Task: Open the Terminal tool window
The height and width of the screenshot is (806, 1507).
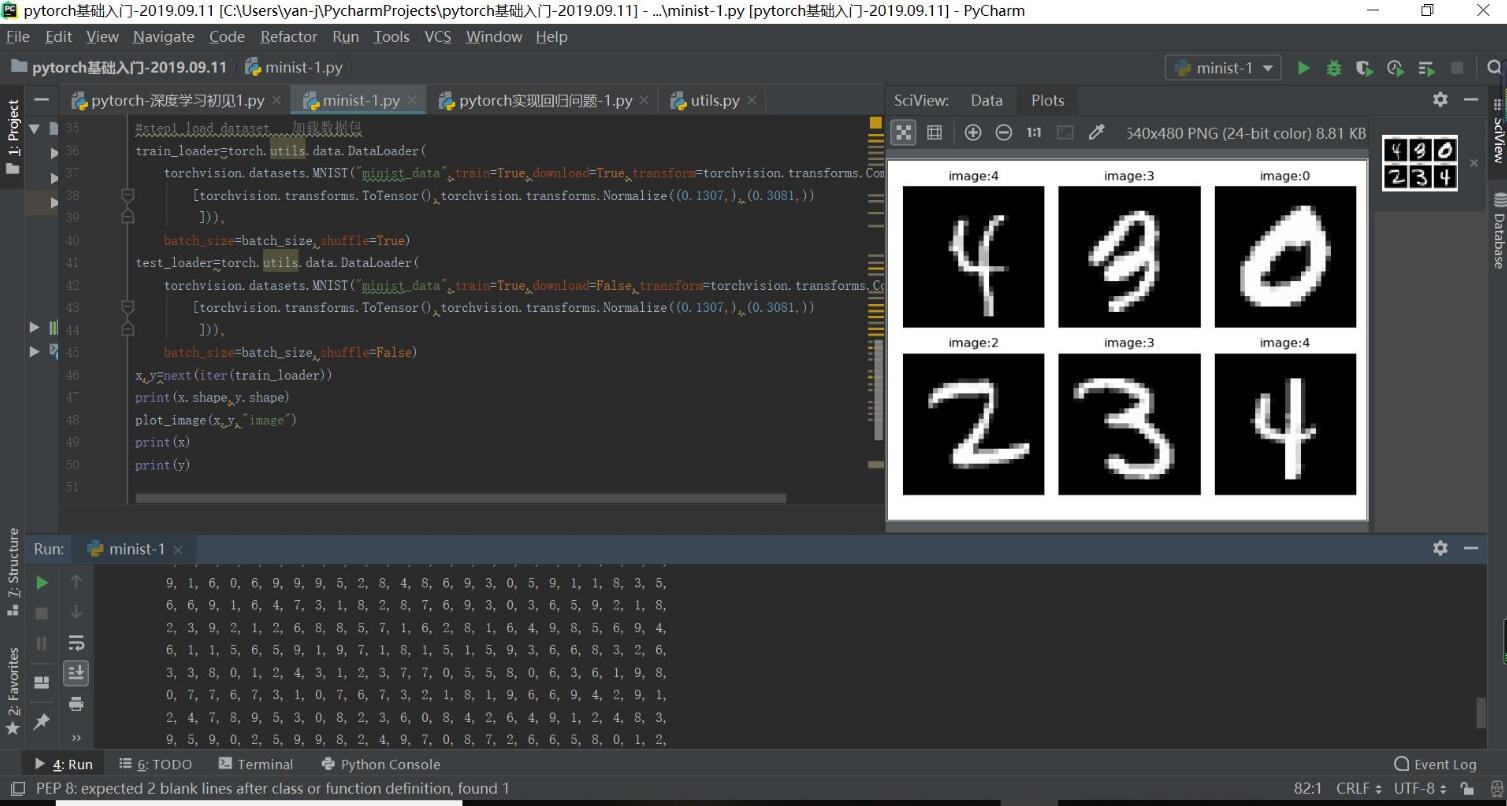Action: click(x=256, y=764)
